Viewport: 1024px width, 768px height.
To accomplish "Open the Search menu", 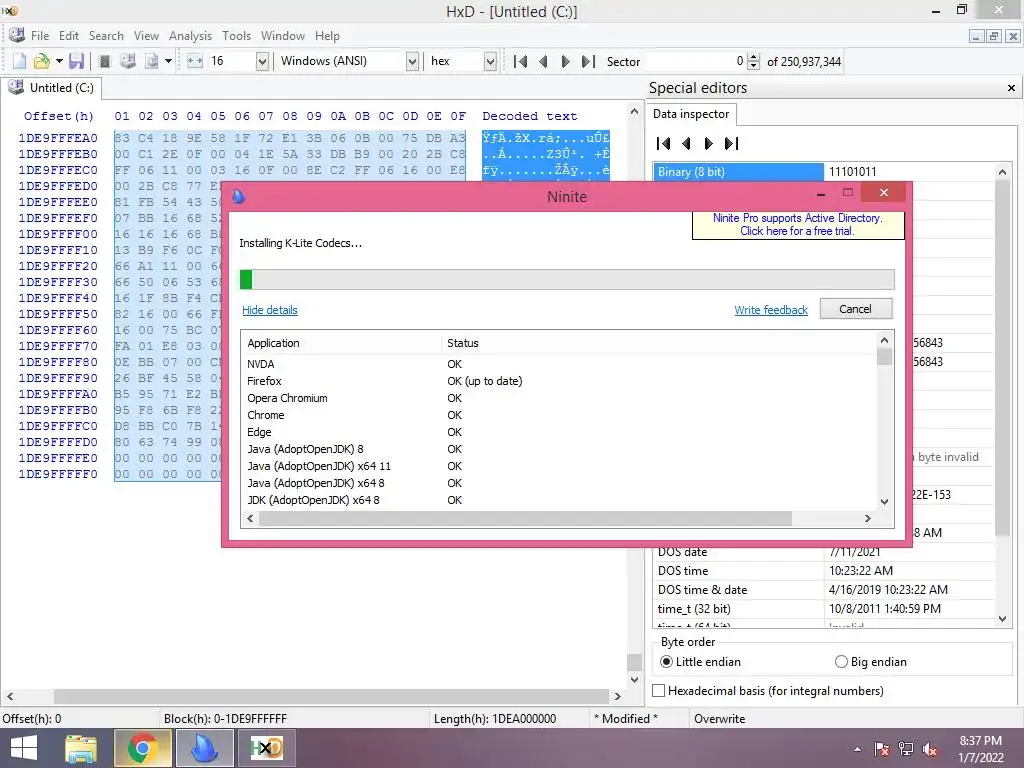I will pyautogui.click(x=106, y=35).
